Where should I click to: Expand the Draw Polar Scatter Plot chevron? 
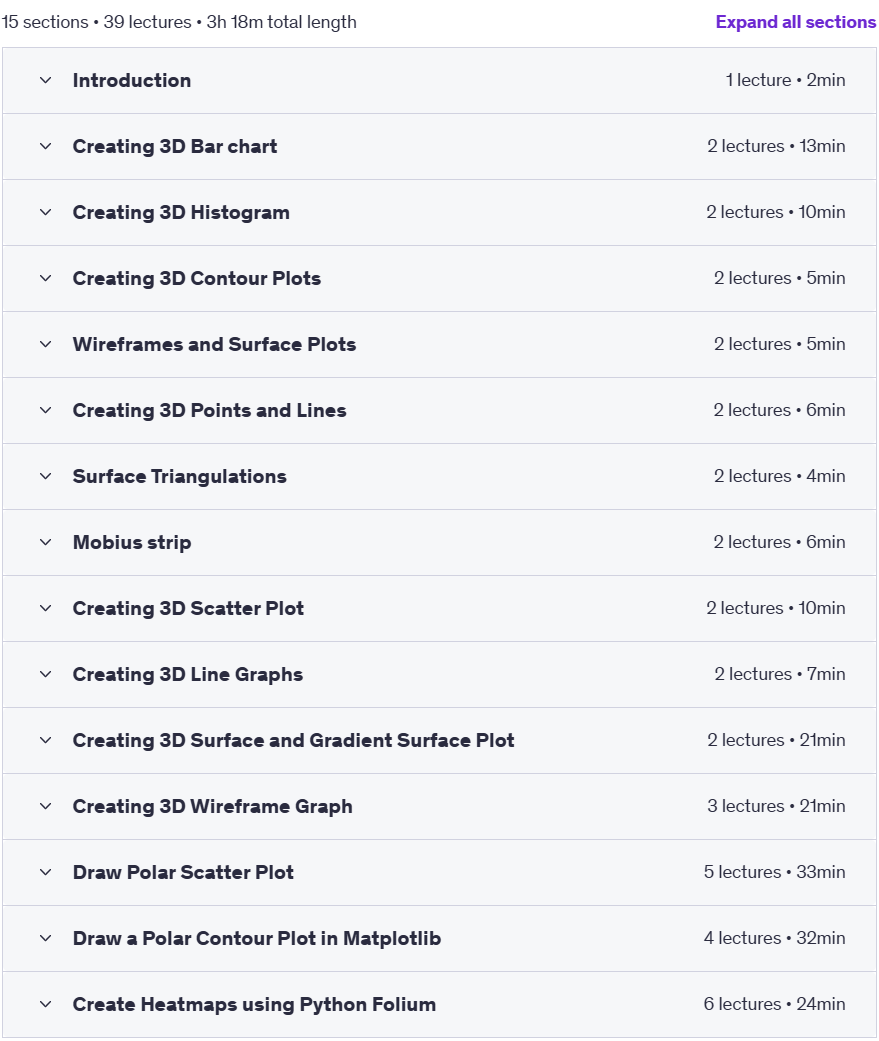[x=45, y=872]
